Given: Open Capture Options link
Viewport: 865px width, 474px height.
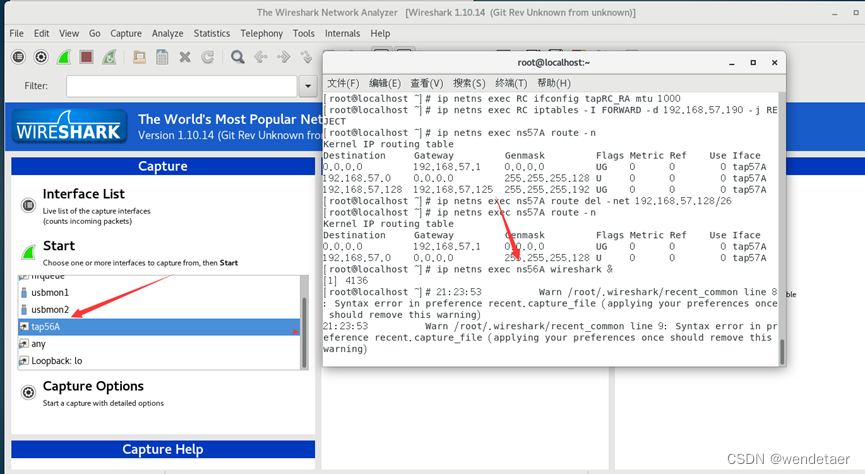Looking at the screenshot, I should (x=93, y=386).
